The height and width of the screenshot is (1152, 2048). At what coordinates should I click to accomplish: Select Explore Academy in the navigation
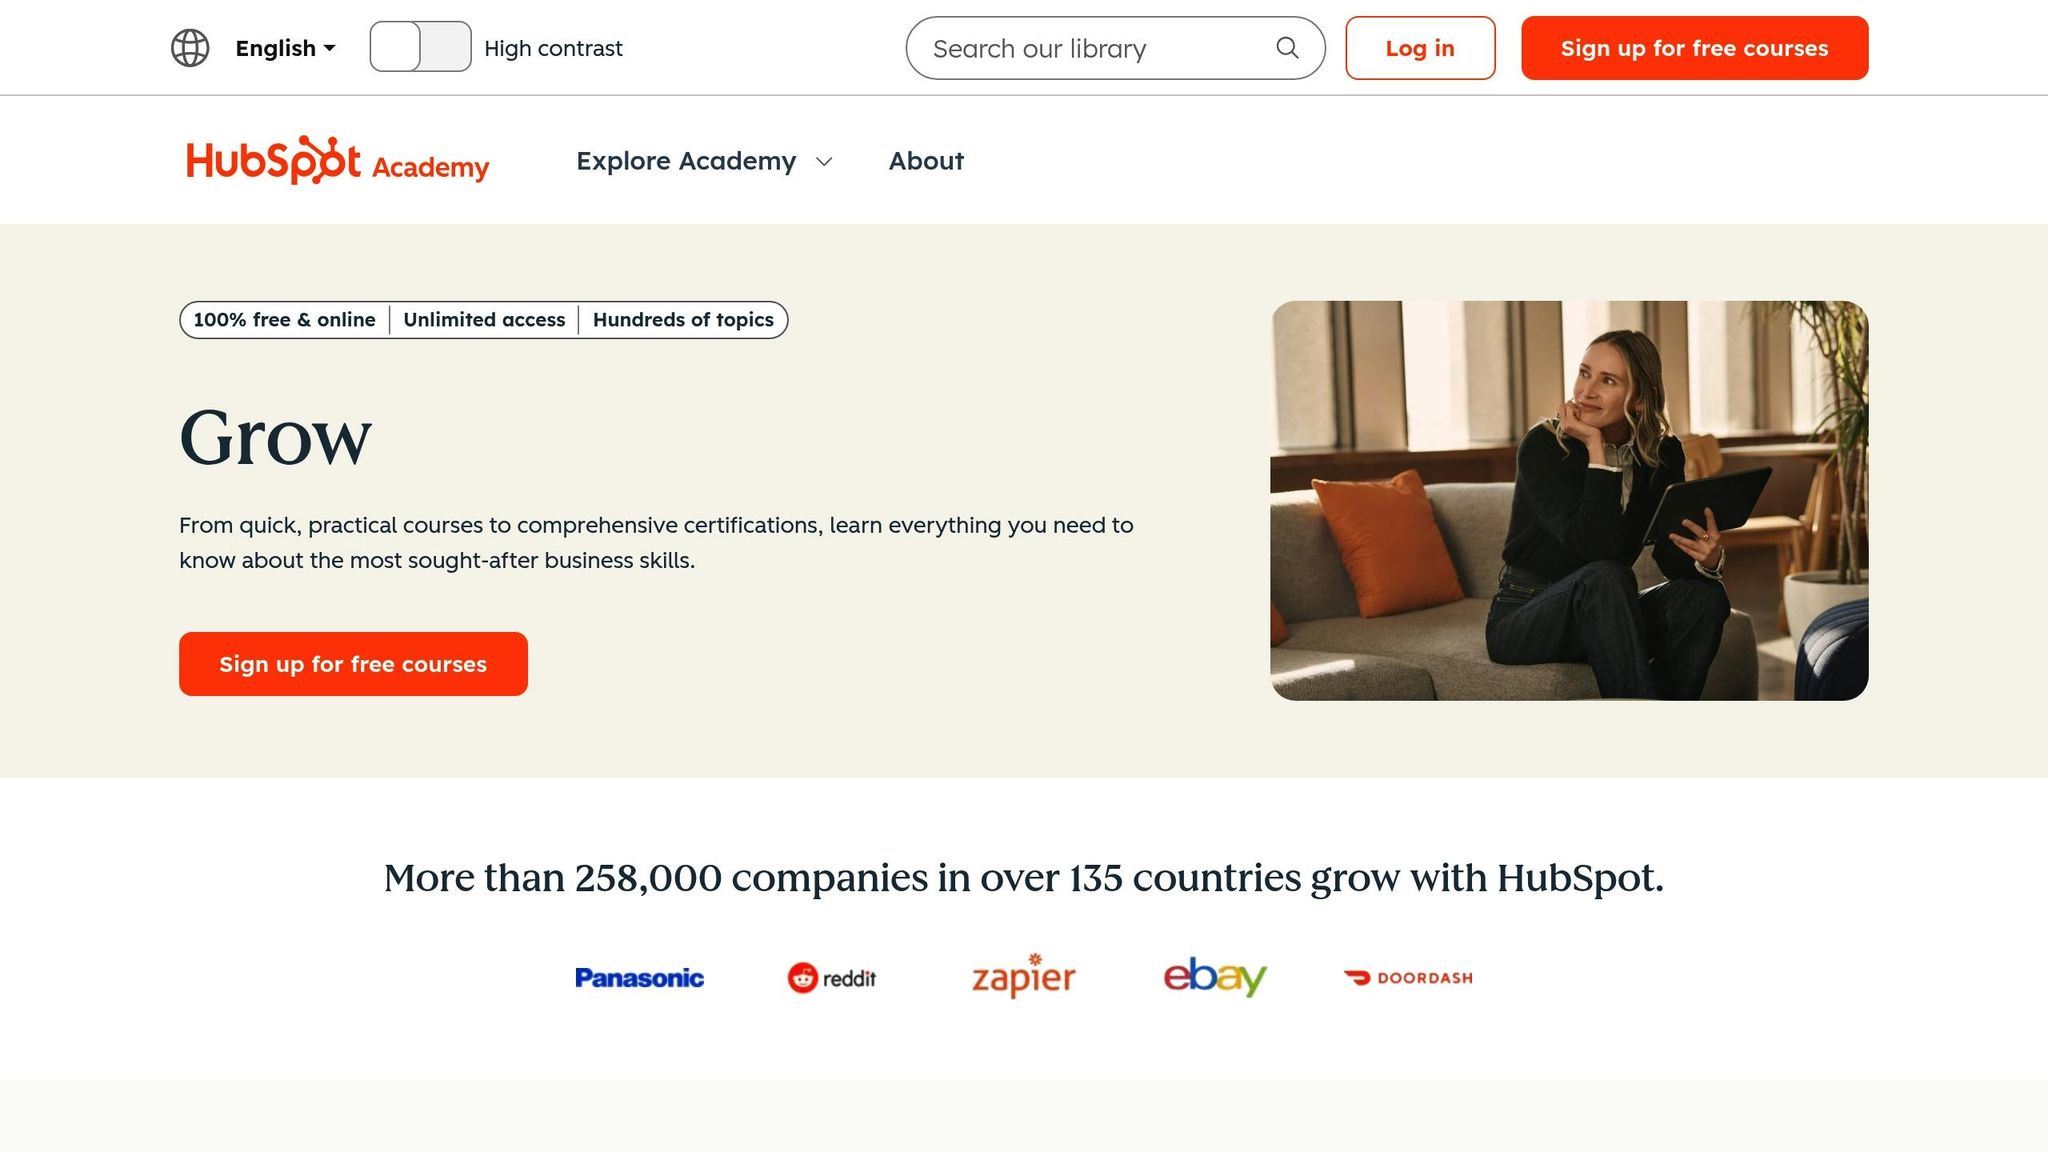point(687,161)
